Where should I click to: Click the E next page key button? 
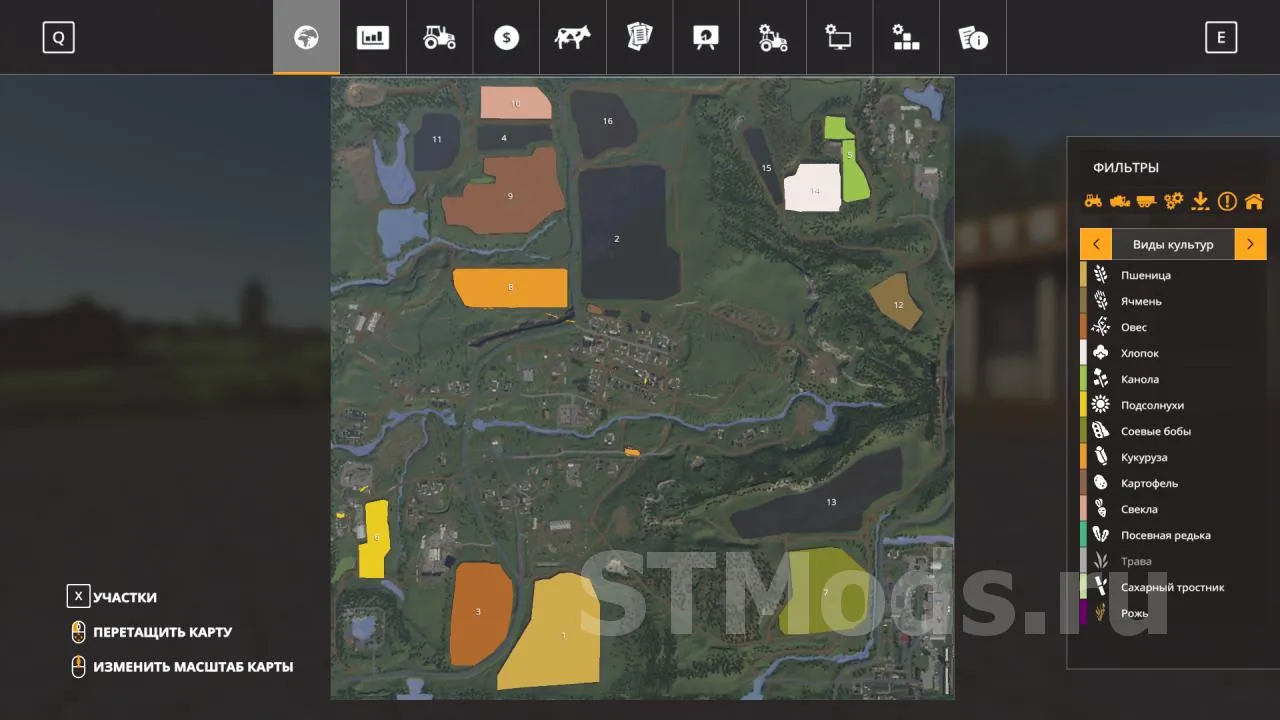(x=1221, y=38)
